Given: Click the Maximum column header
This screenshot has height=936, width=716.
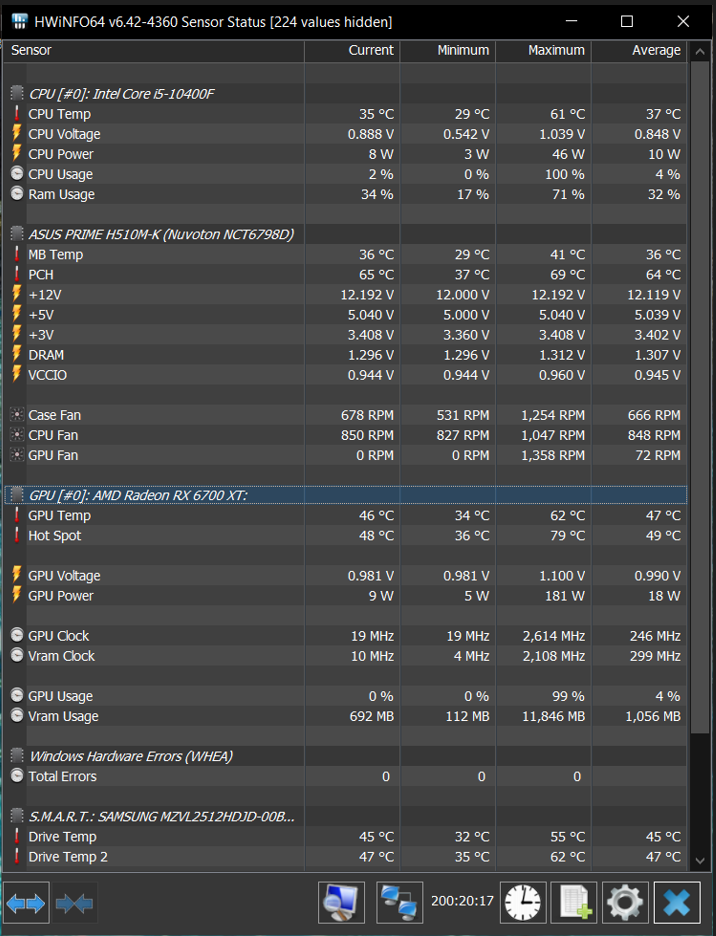Looking at the screenshot, I should coord(543,50).
